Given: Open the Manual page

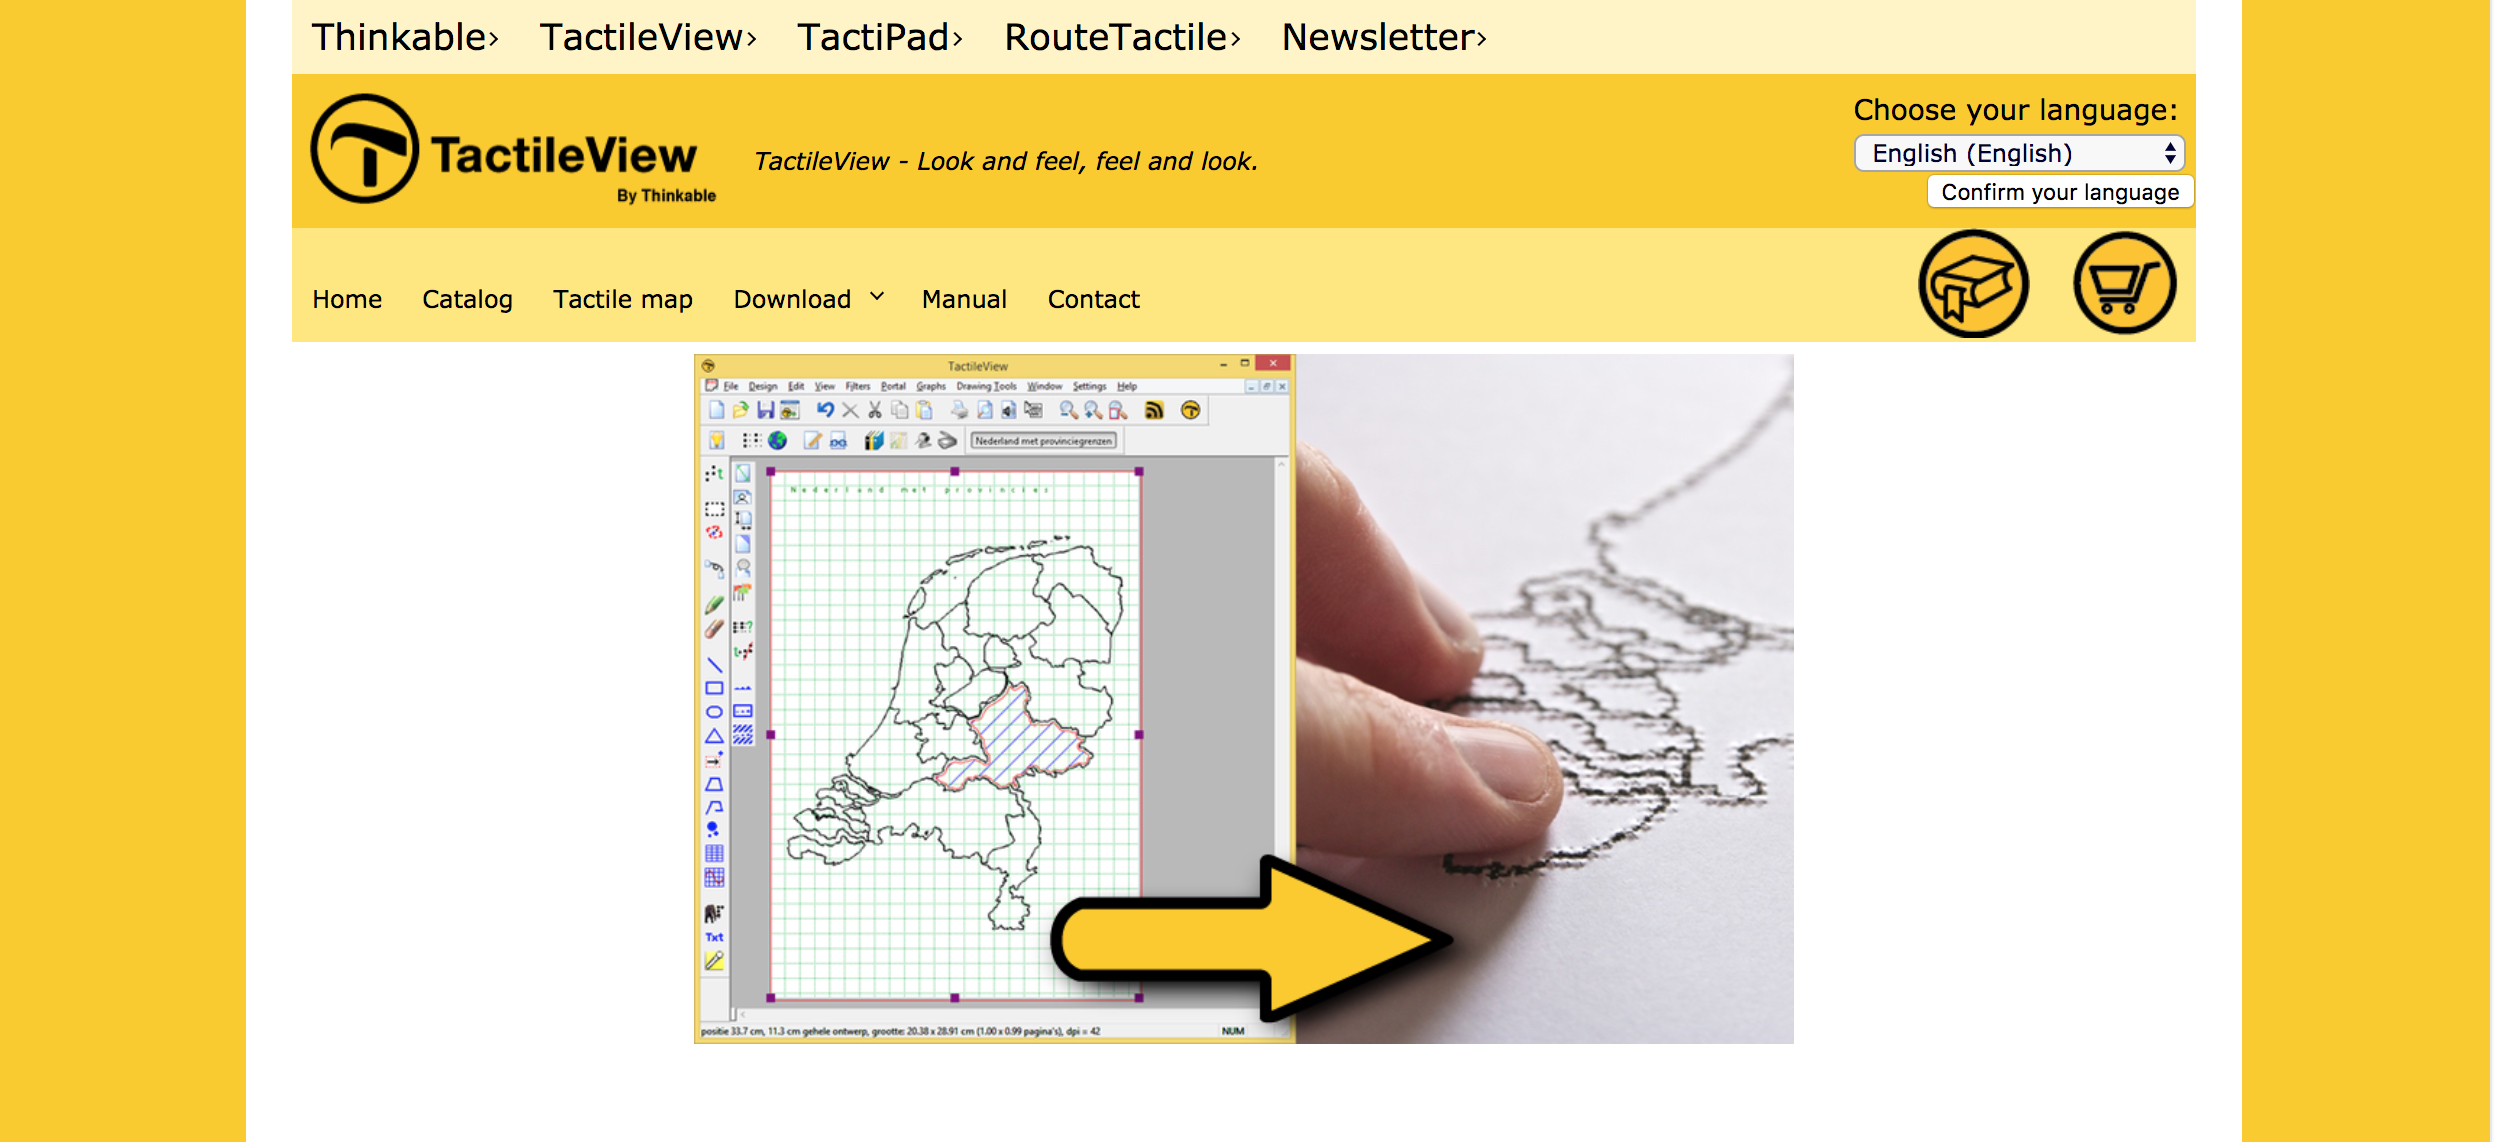Looking at the screenshot, I should coord(964,299).
